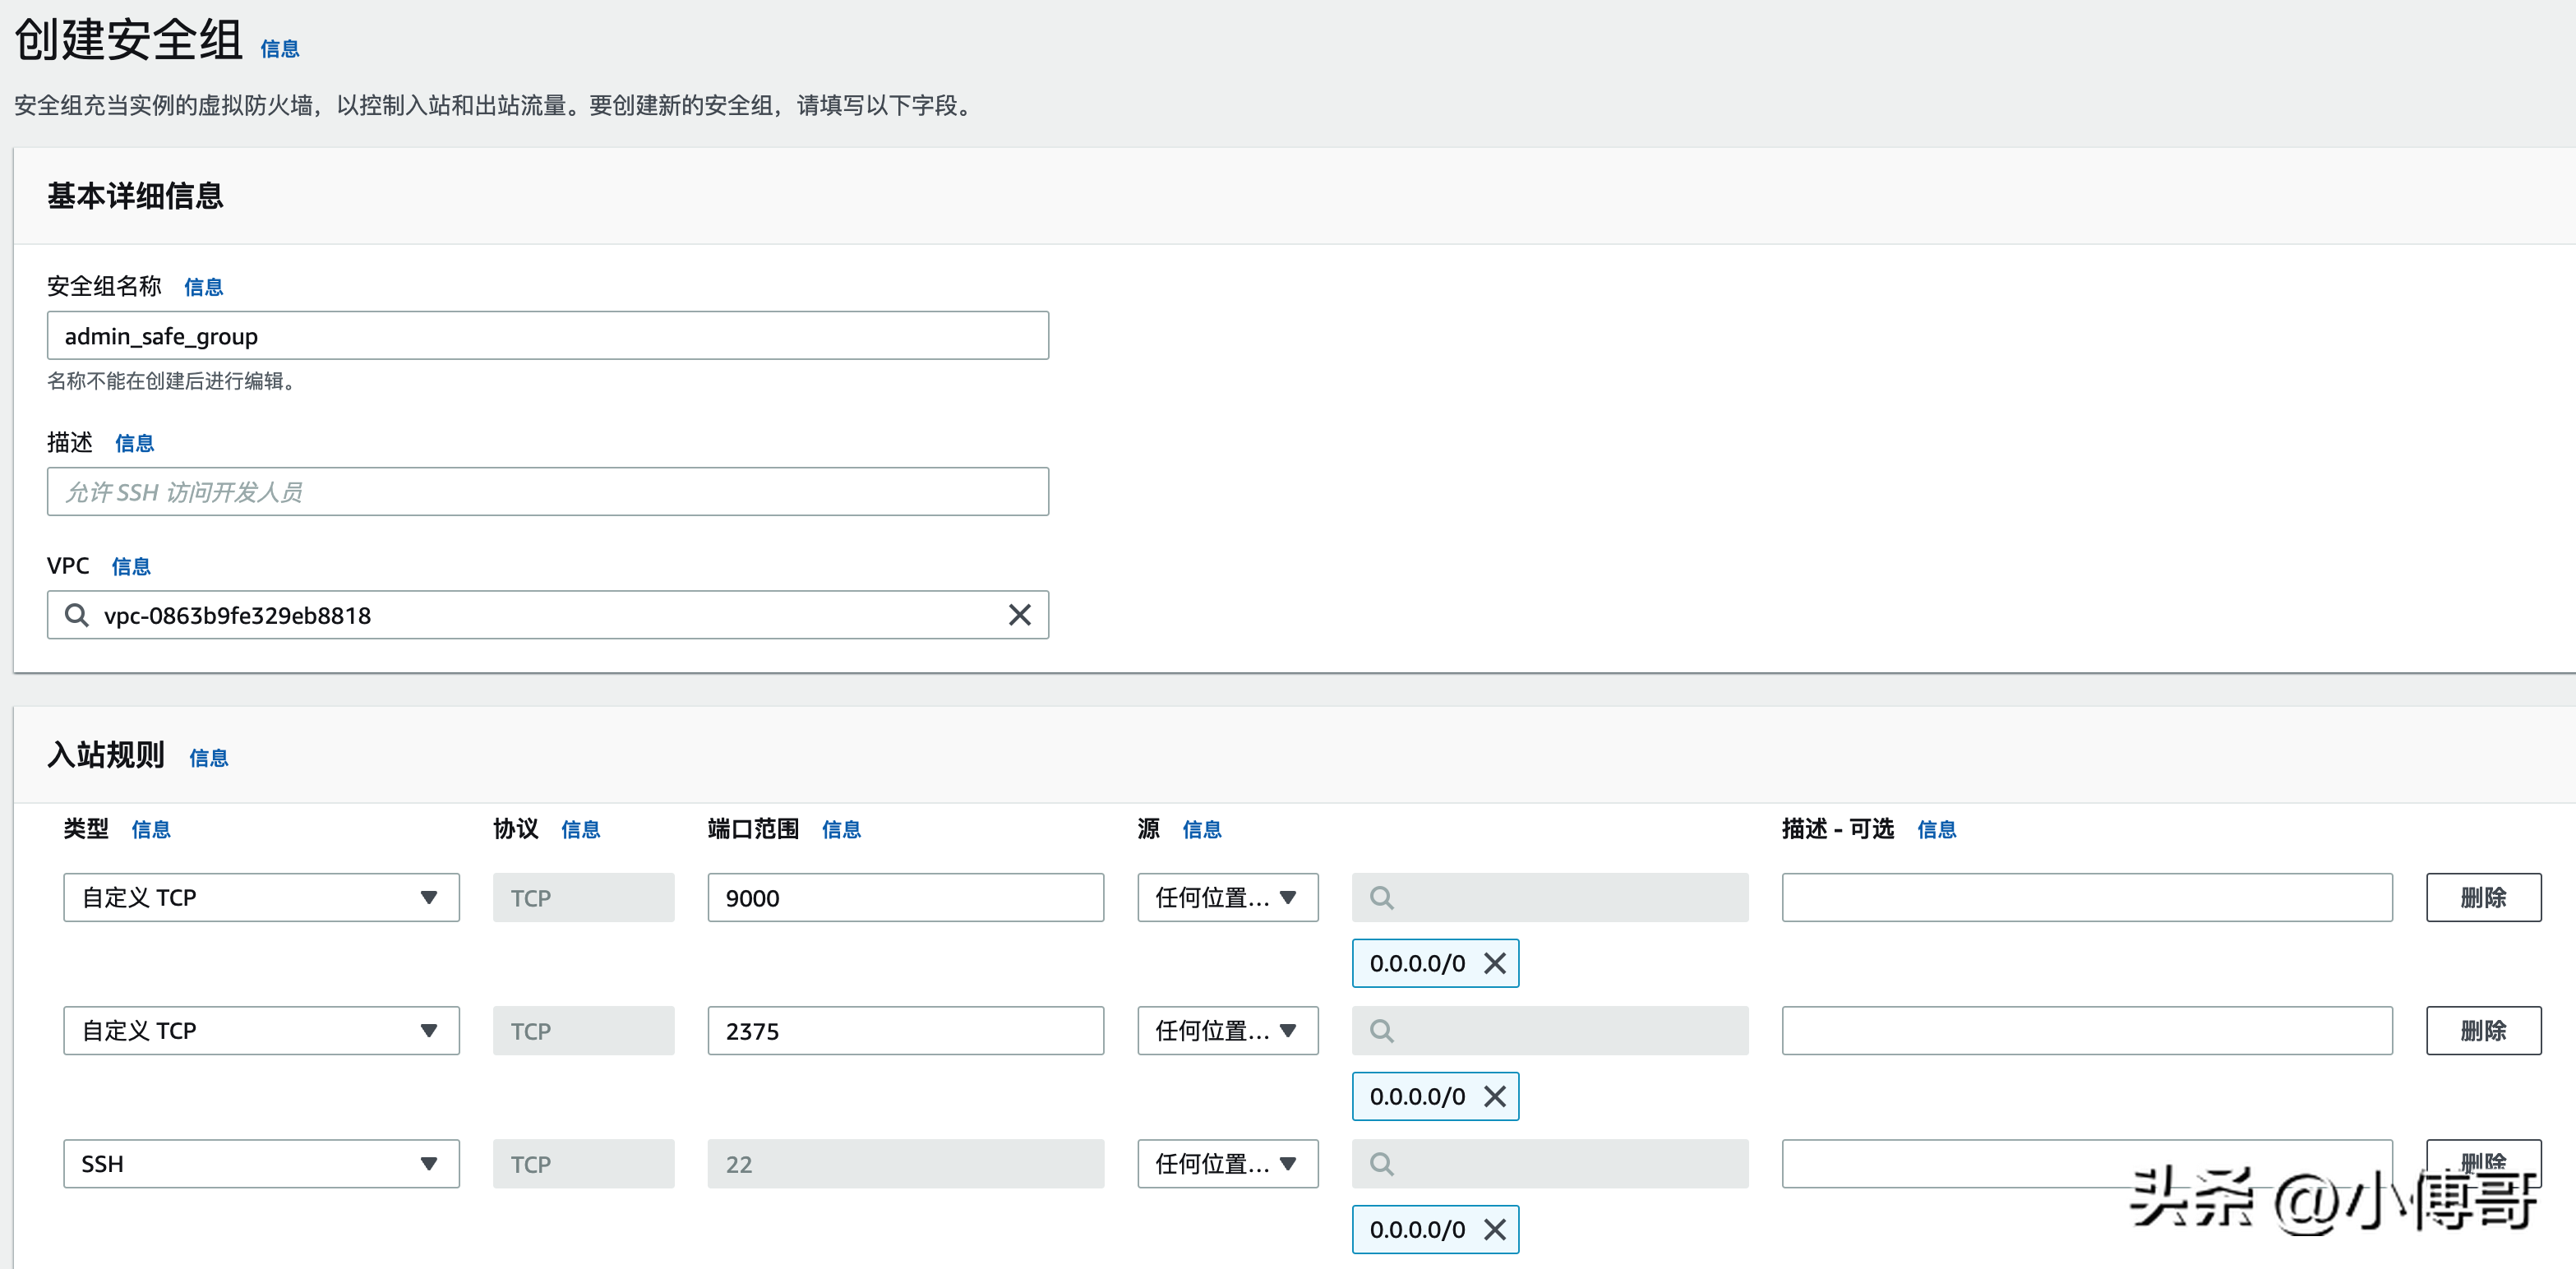Click port range field containing 2375

tap(905, 1030)
